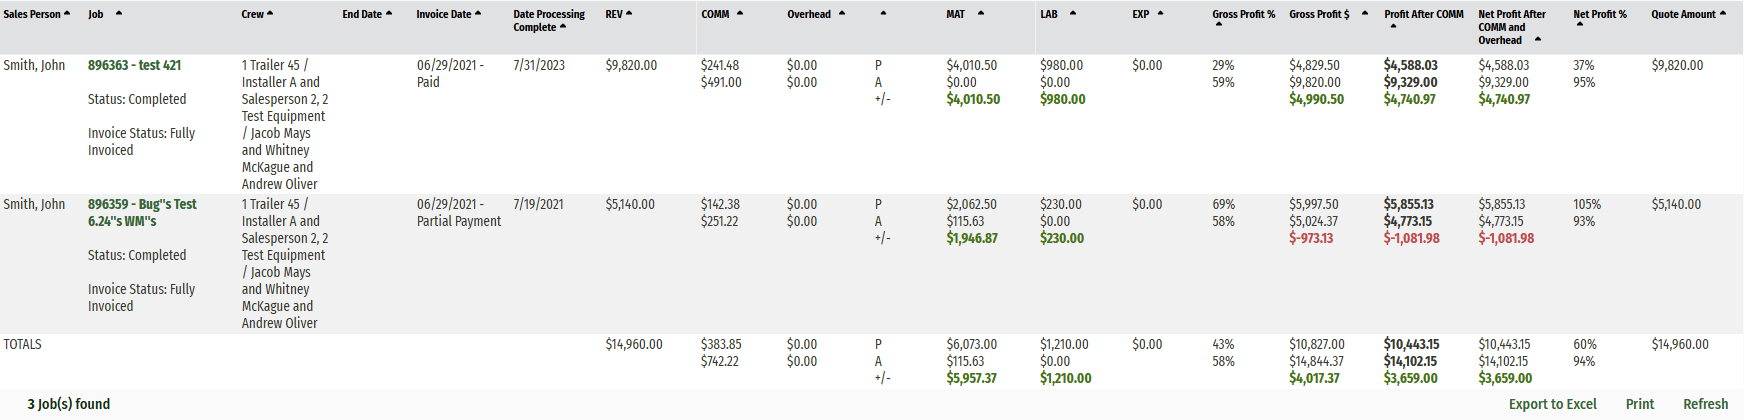Screen dimensions: 1744x420
Task: Print the job report
Action: pyautogui.click(x=1639, y=404)
